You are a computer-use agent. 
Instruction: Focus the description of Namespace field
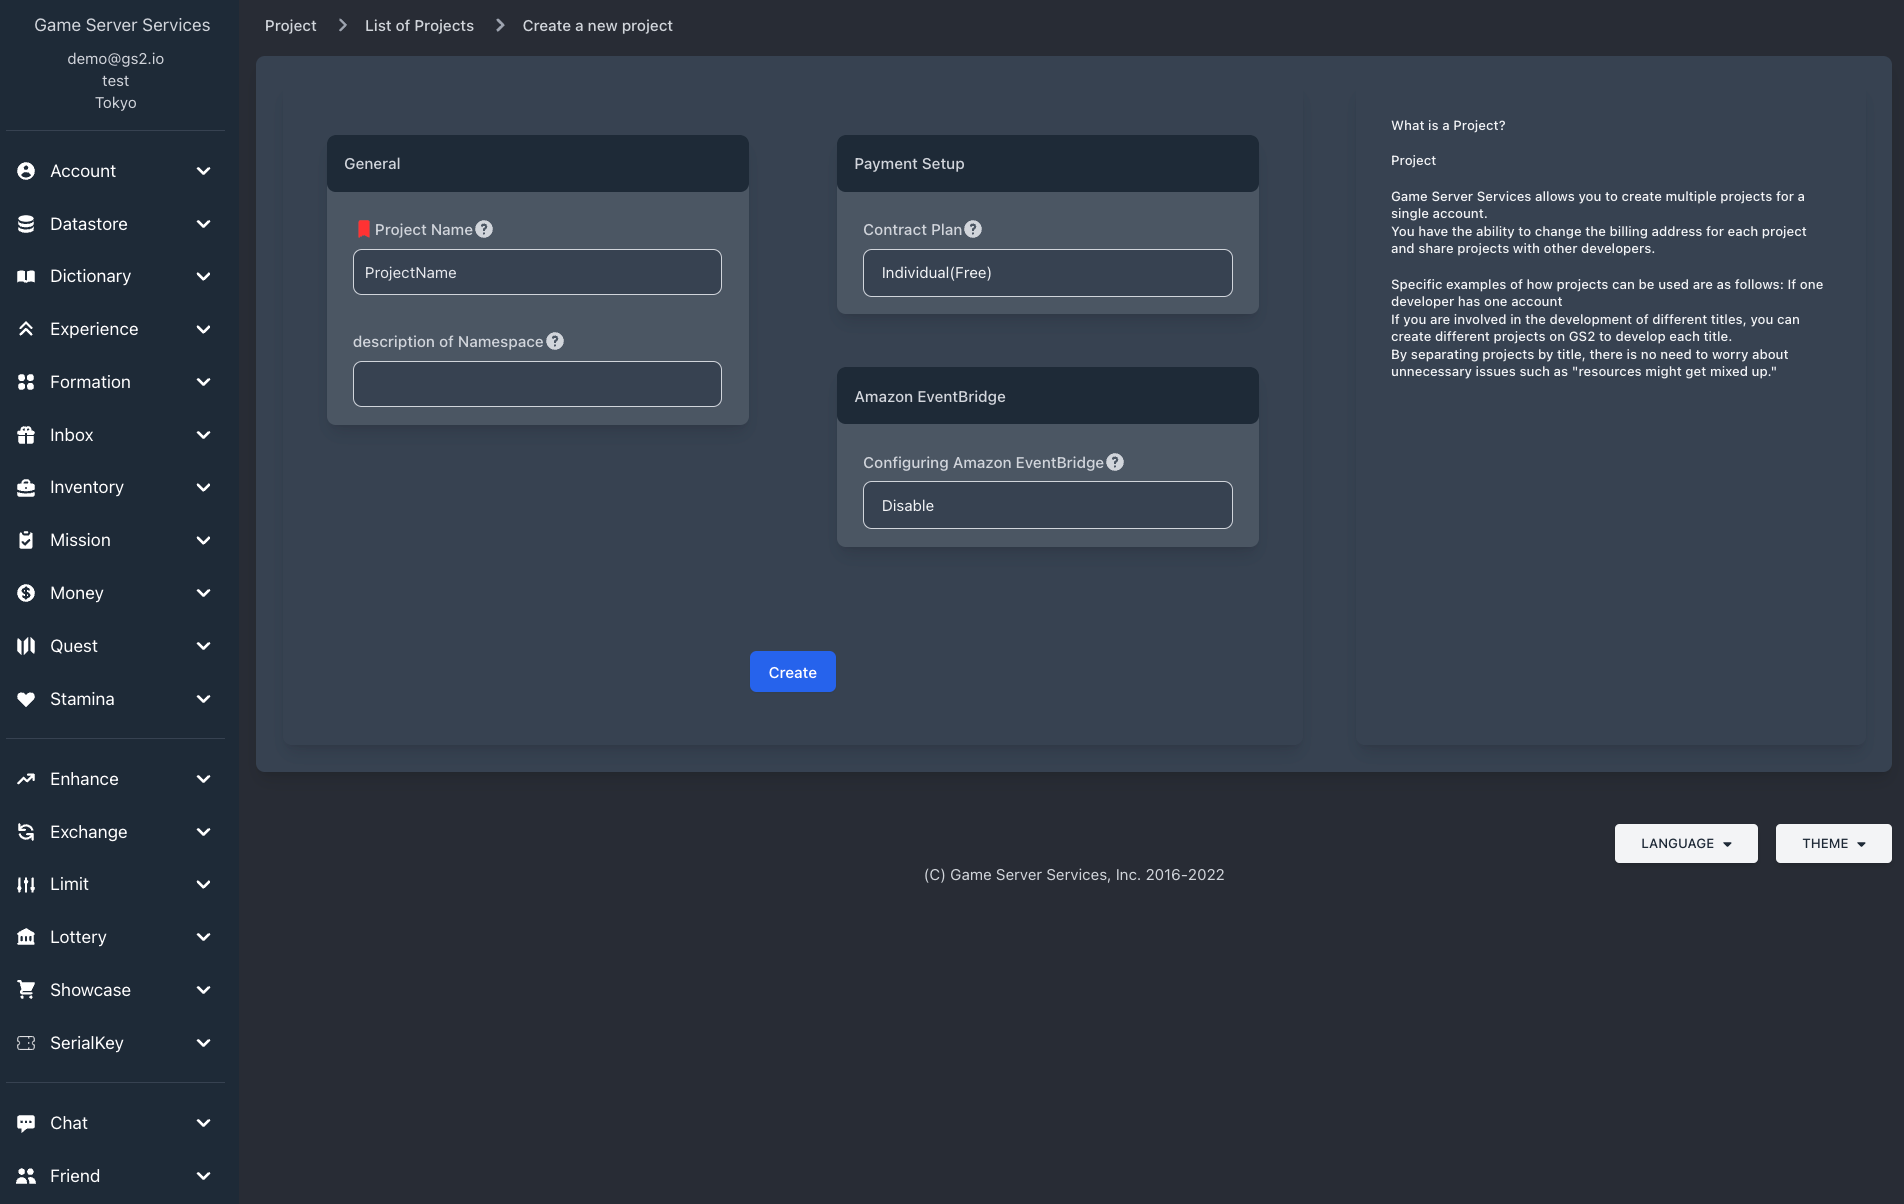point(537,384)
